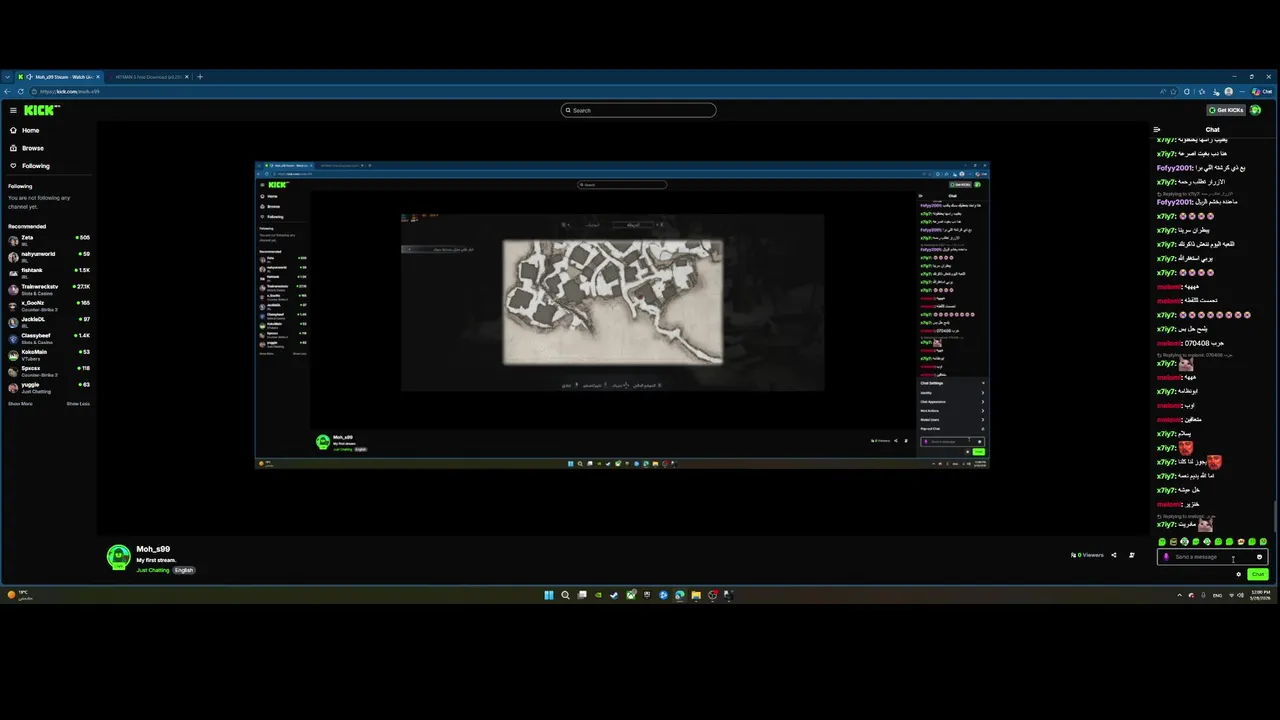Open recommended channel x_GooNz
This screenshot has width=1280, height=720.
(x=48, y=305)
